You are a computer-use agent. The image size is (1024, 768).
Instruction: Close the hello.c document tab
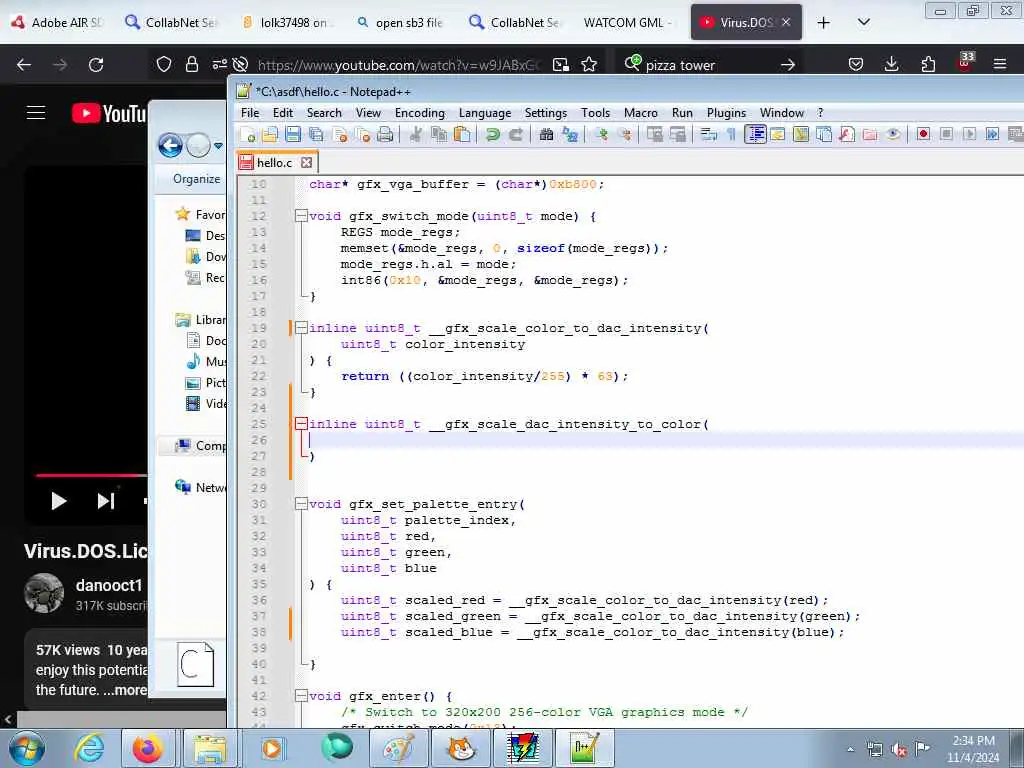click(x=306, y=163)
